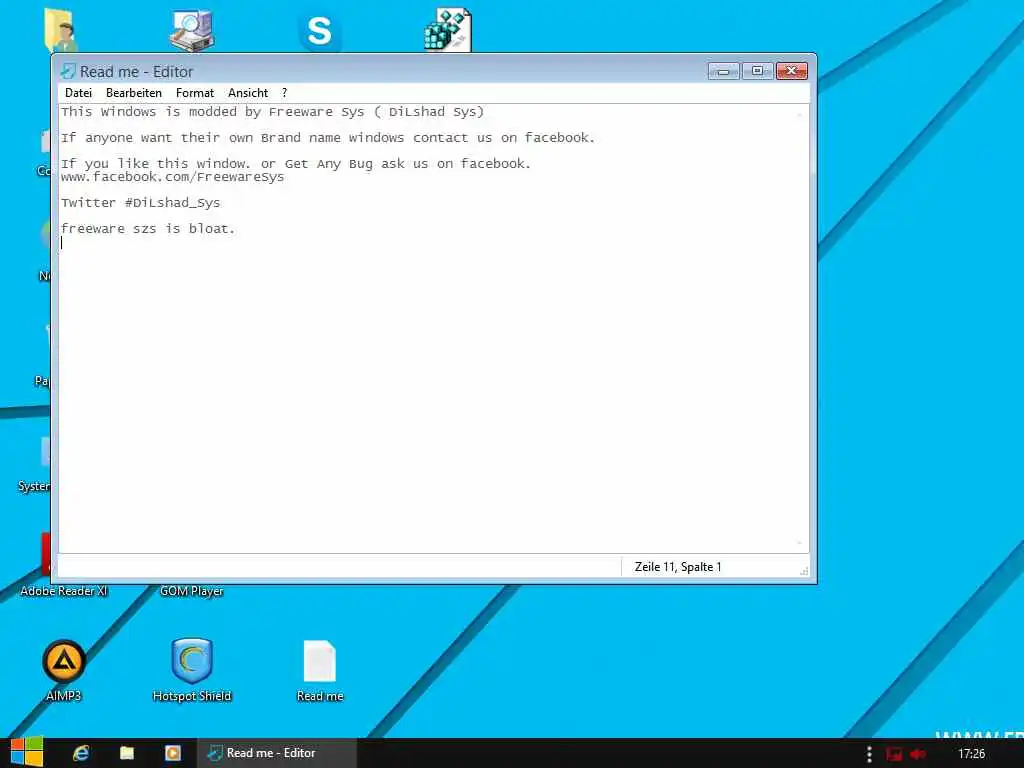Click the 'Zeile 11, Spalte 1' status entry
The image size is (1024, 768).
[x=678, y=567]
